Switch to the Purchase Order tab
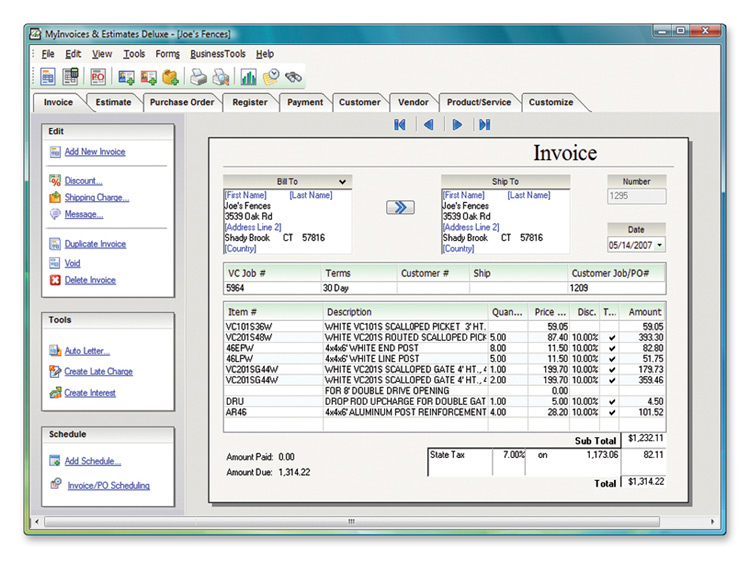 click(x=182, y=102)
